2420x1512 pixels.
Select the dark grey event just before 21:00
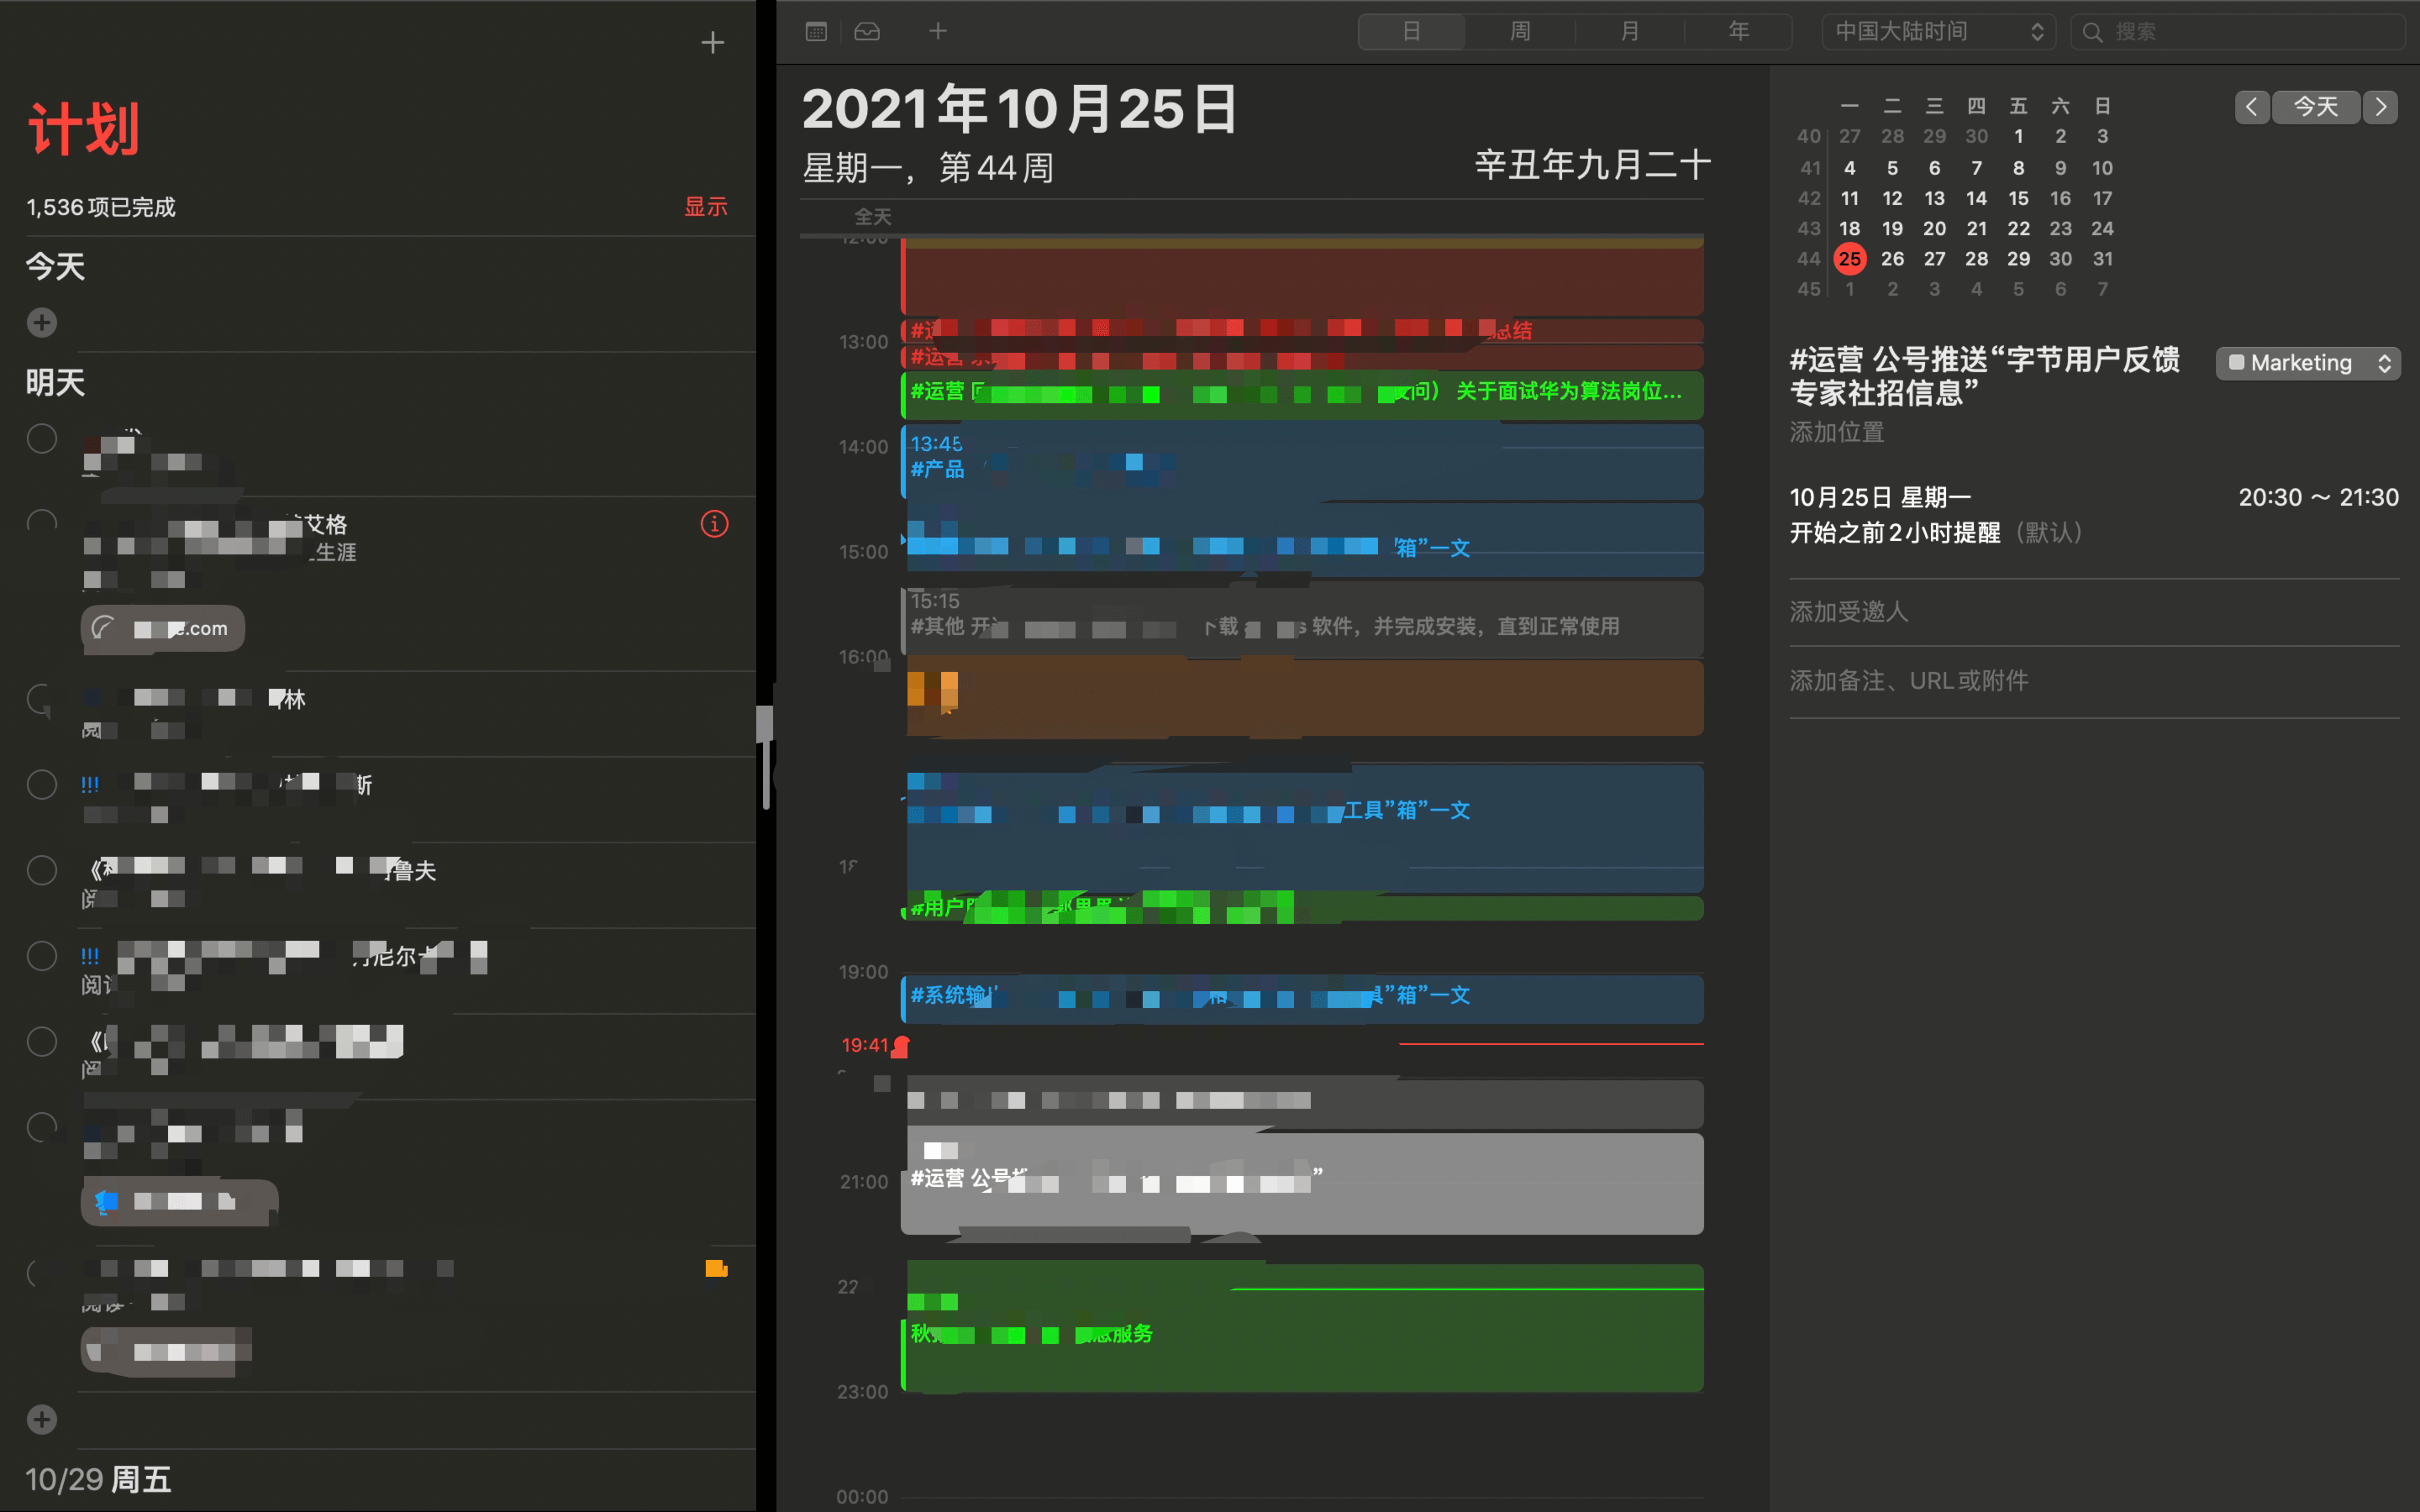point(1302,1103)
